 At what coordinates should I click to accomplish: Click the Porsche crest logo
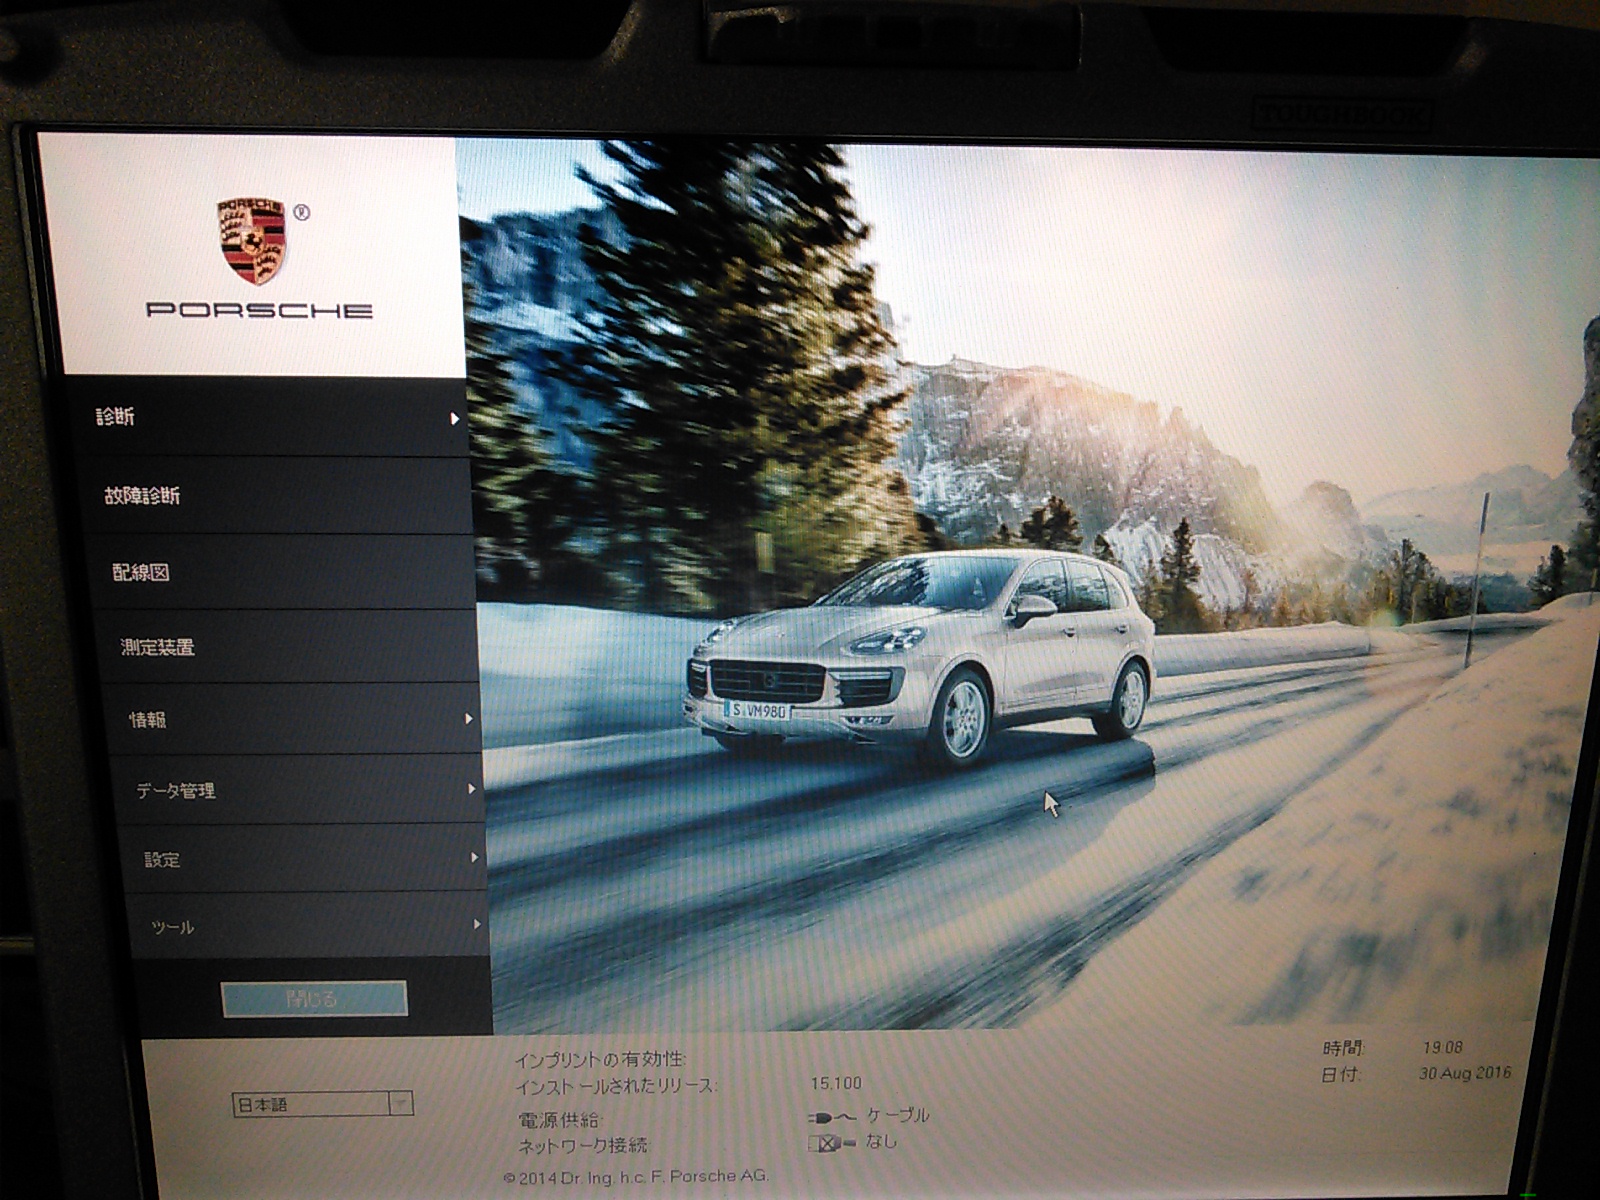point(252,240)
